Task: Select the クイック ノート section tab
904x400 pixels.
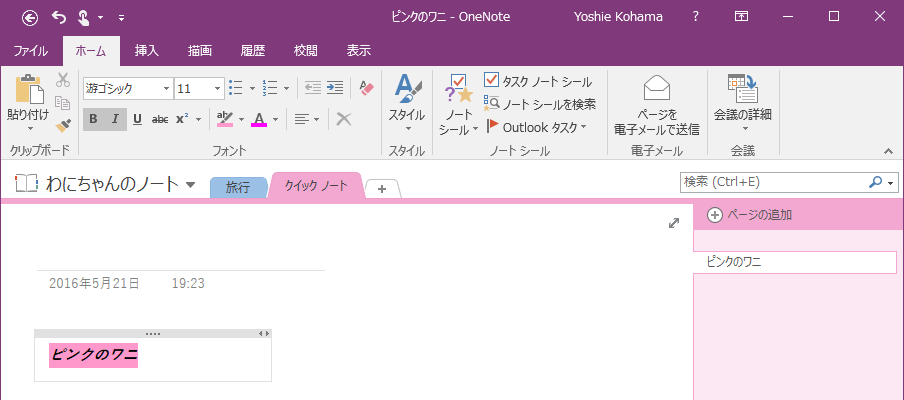Action: coord(316,186)
